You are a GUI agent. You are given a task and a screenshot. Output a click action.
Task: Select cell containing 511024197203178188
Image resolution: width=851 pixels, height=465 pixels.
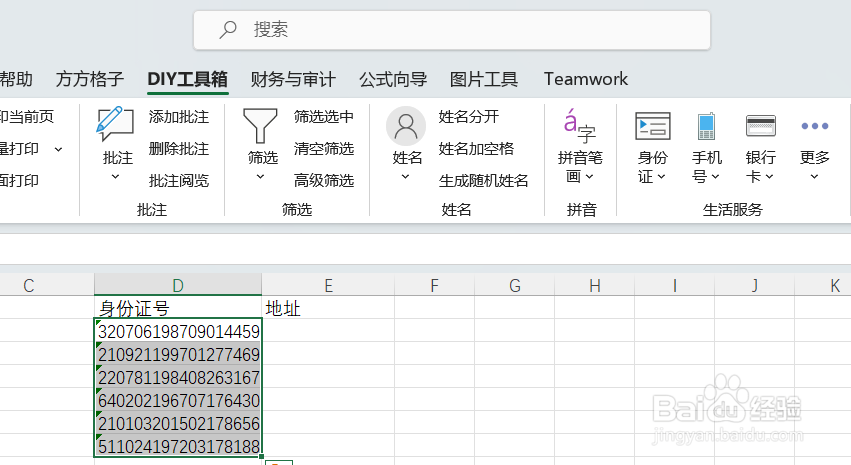(177, 445)
